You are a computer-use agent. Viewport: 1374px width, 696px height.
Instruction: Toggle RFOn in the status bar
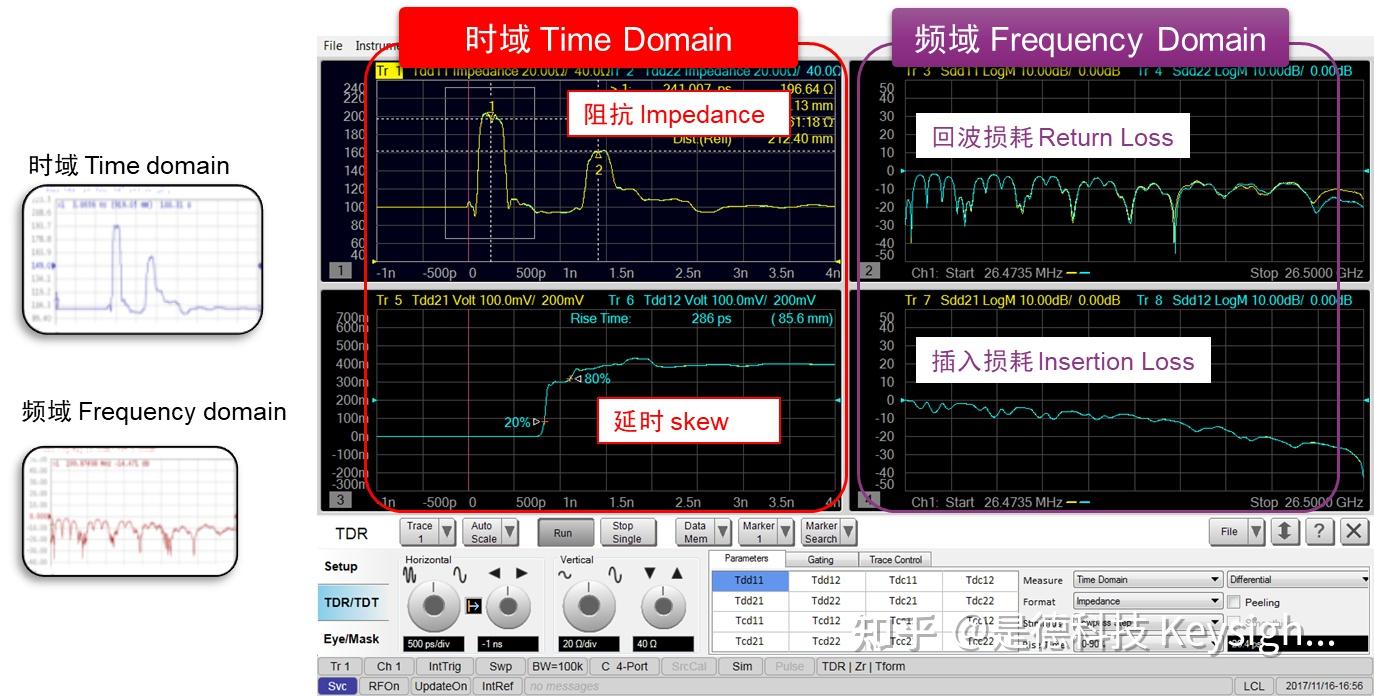(x=382, y=686)
